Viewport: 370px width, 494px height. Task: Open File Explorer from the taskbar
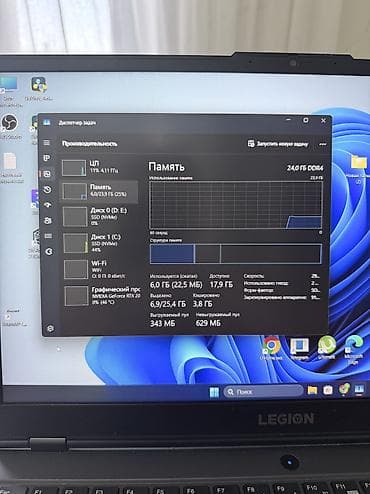tap(312, 390)
